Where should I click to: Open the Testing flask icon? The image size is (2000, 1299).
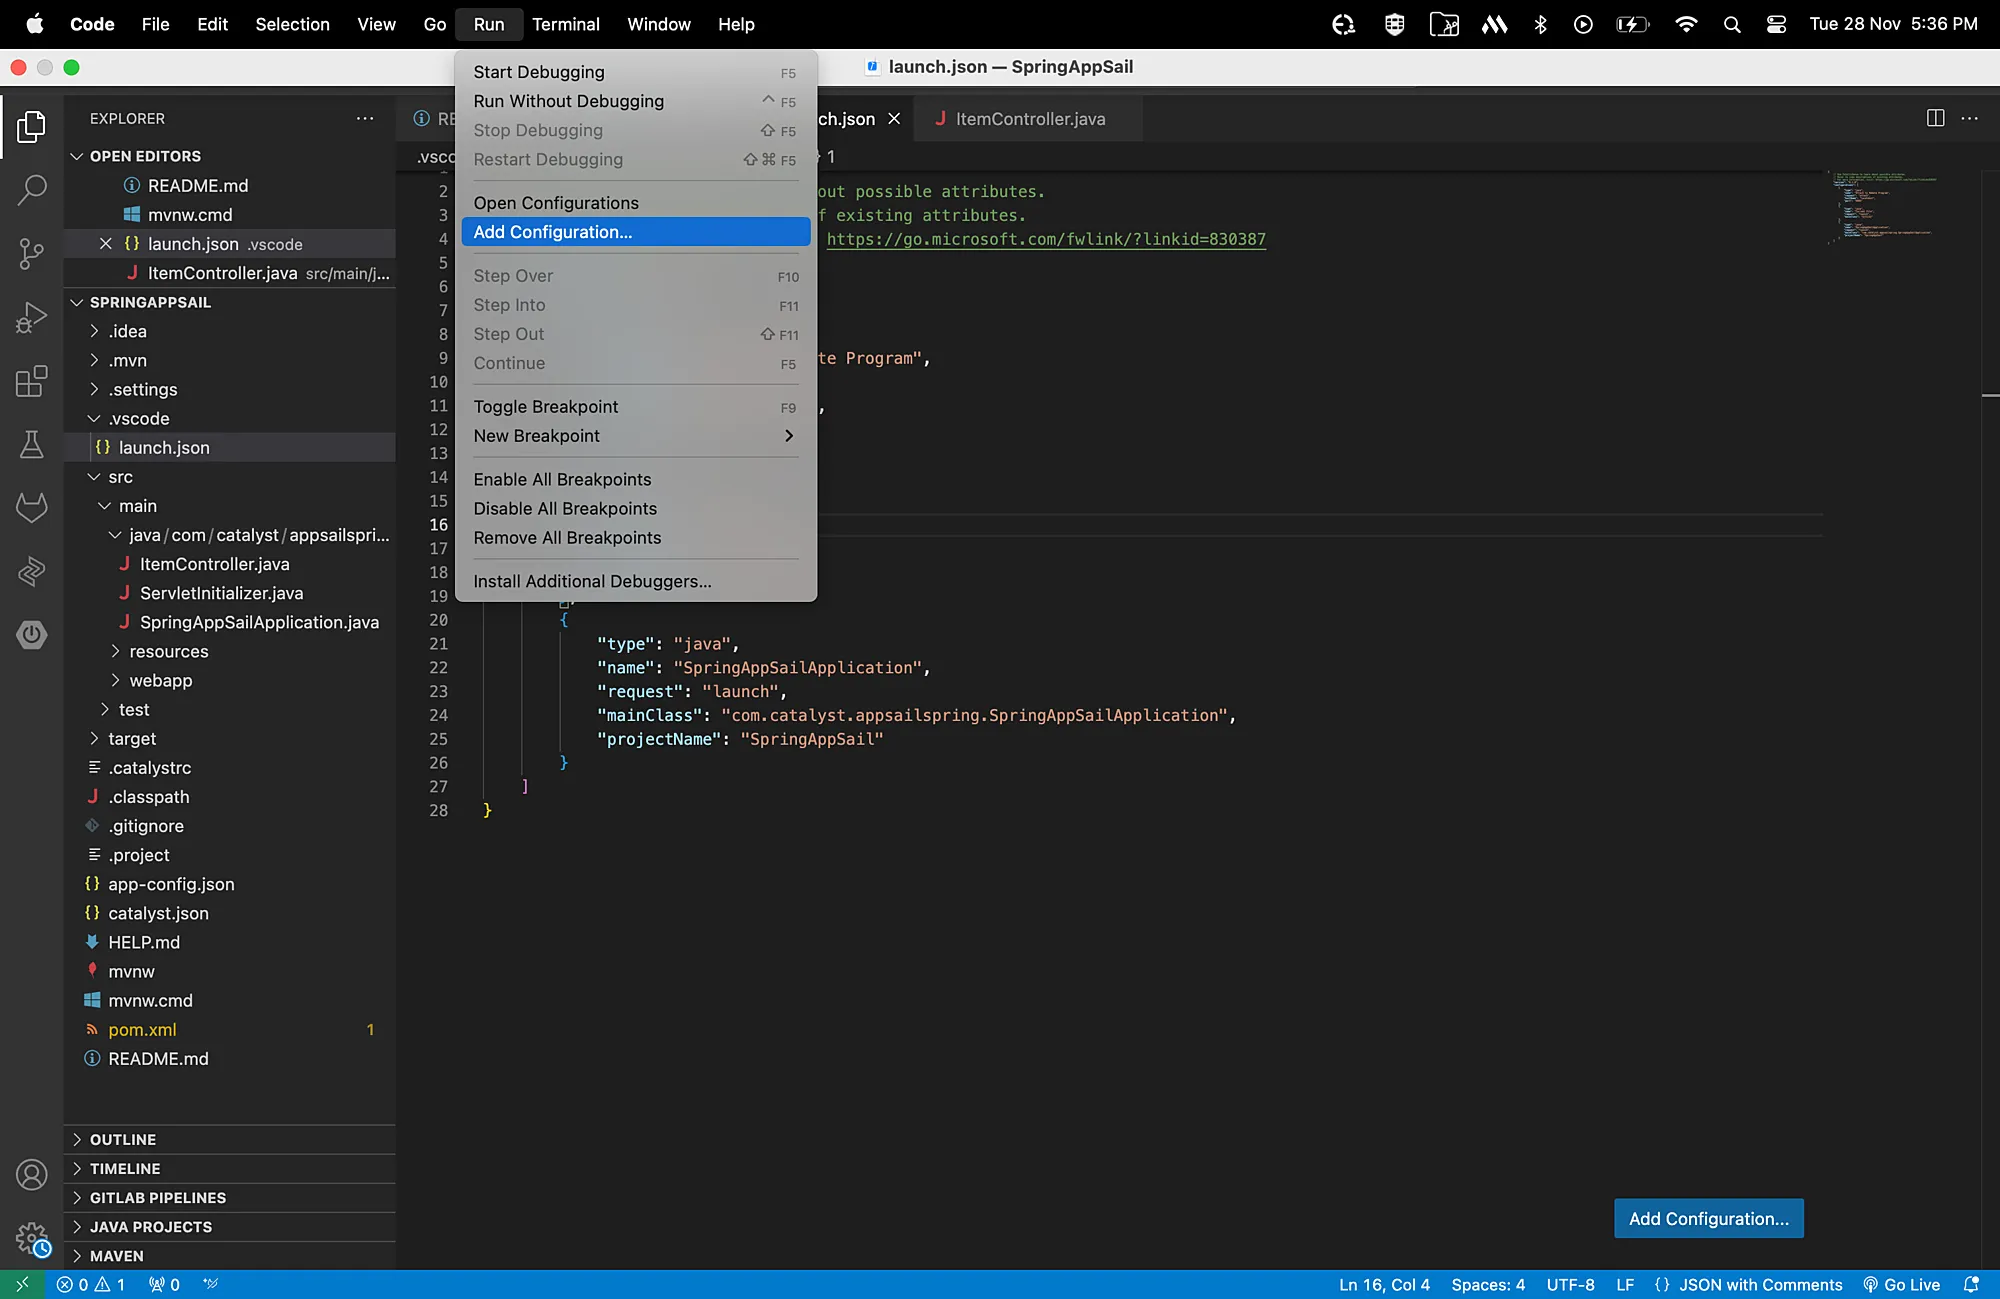pos(31,445)
